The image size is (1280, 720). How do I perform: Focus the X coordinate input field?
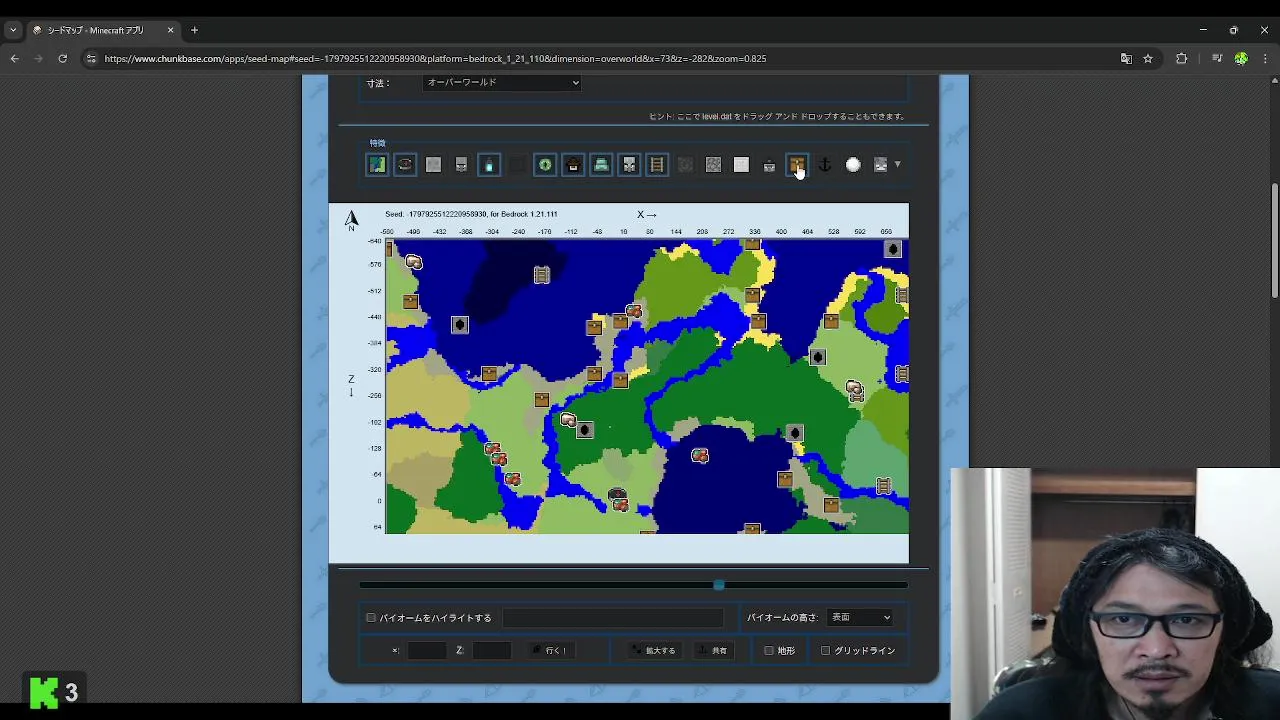coord(427,651)
